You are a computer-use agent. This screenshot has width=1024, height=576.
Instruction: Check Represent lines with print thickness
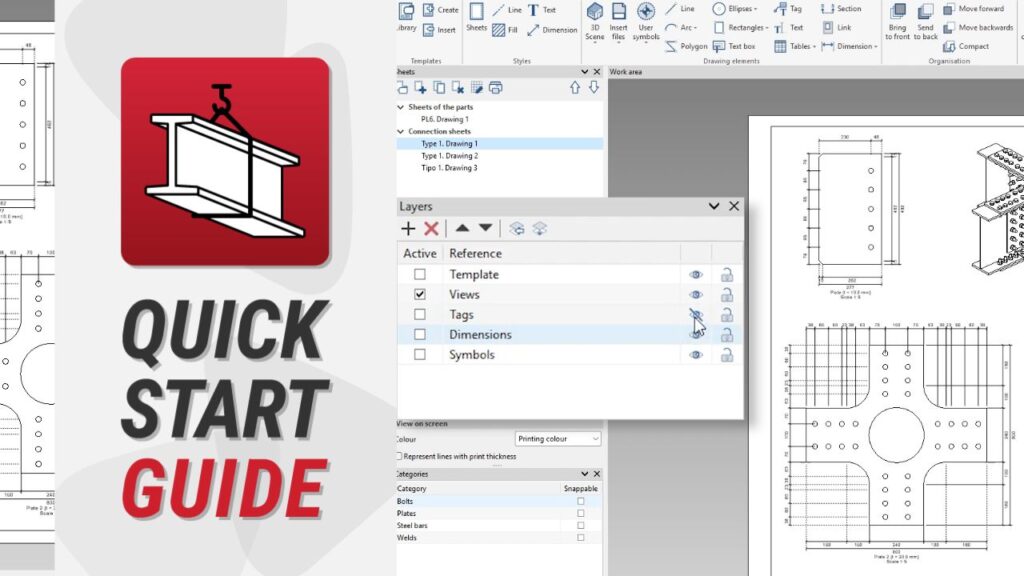(x=401, y=456)
